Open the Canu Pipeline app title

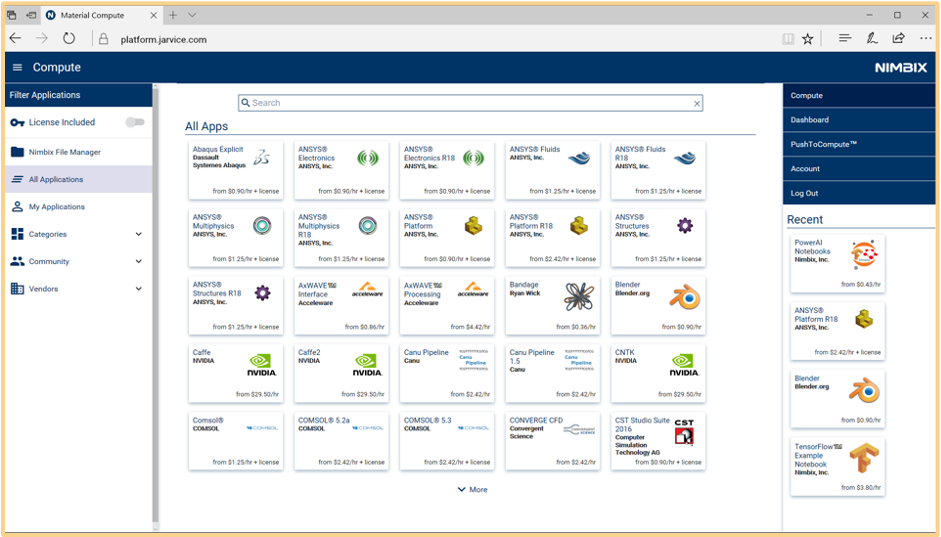click(426, 353)
